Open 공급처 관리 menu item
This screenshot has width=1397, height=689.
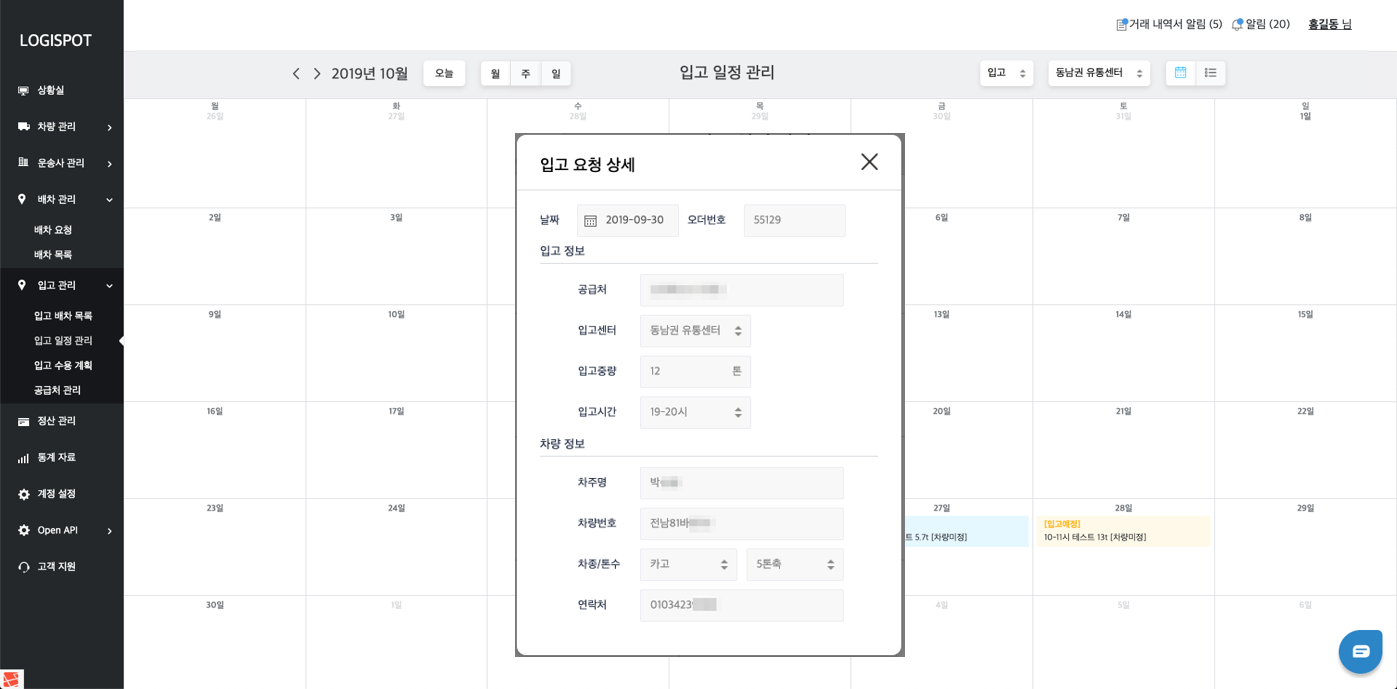[57, 391]
